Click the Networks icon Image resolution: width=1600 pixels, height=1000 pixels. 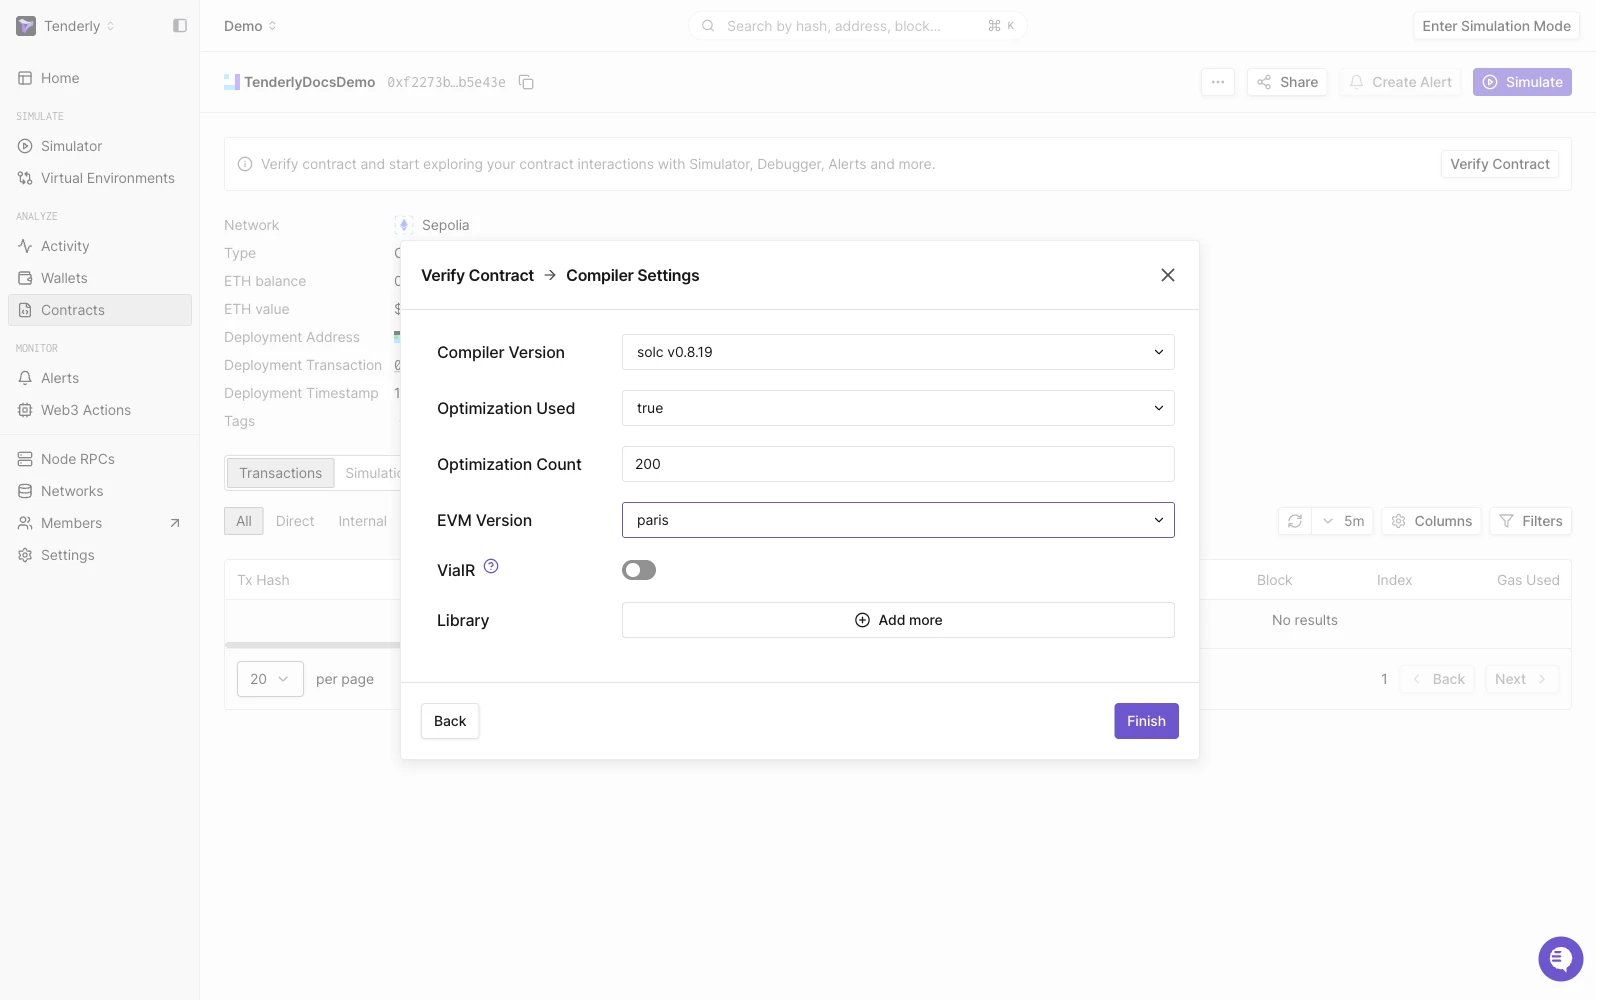(25, 491)
